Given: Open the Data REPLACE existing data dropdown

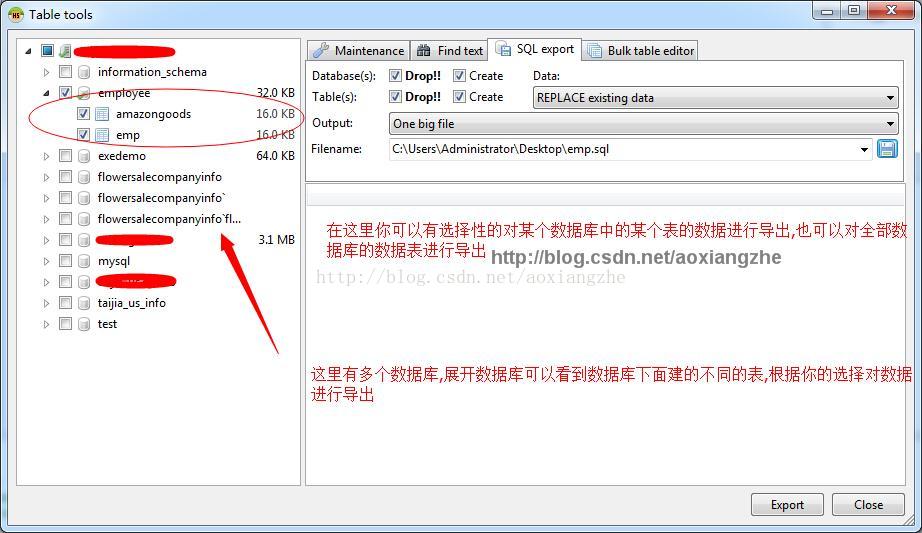Looking at the screenshot, I should (x=716, y=98).
